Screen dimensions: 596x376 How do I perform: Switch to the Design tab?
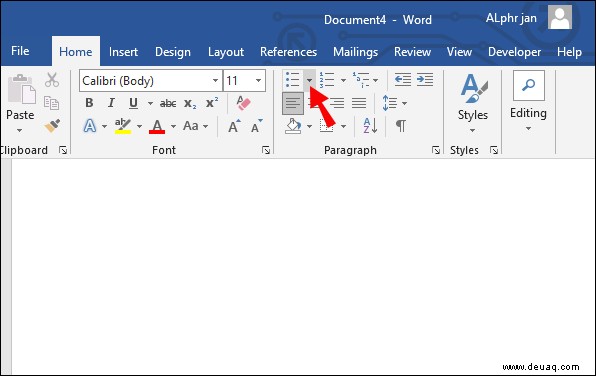pyautogui.click(x=173, y=52)
